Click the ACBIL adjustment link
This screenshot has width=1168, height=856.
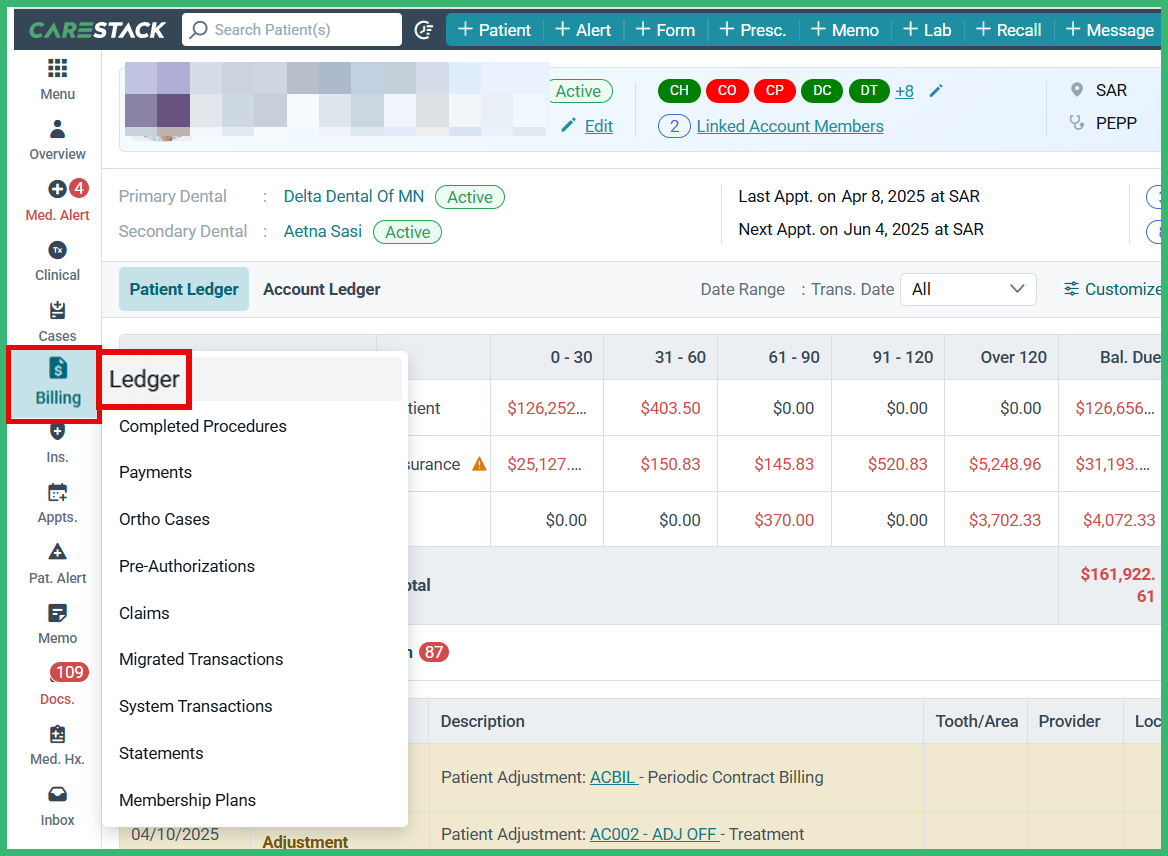(613, 777)
